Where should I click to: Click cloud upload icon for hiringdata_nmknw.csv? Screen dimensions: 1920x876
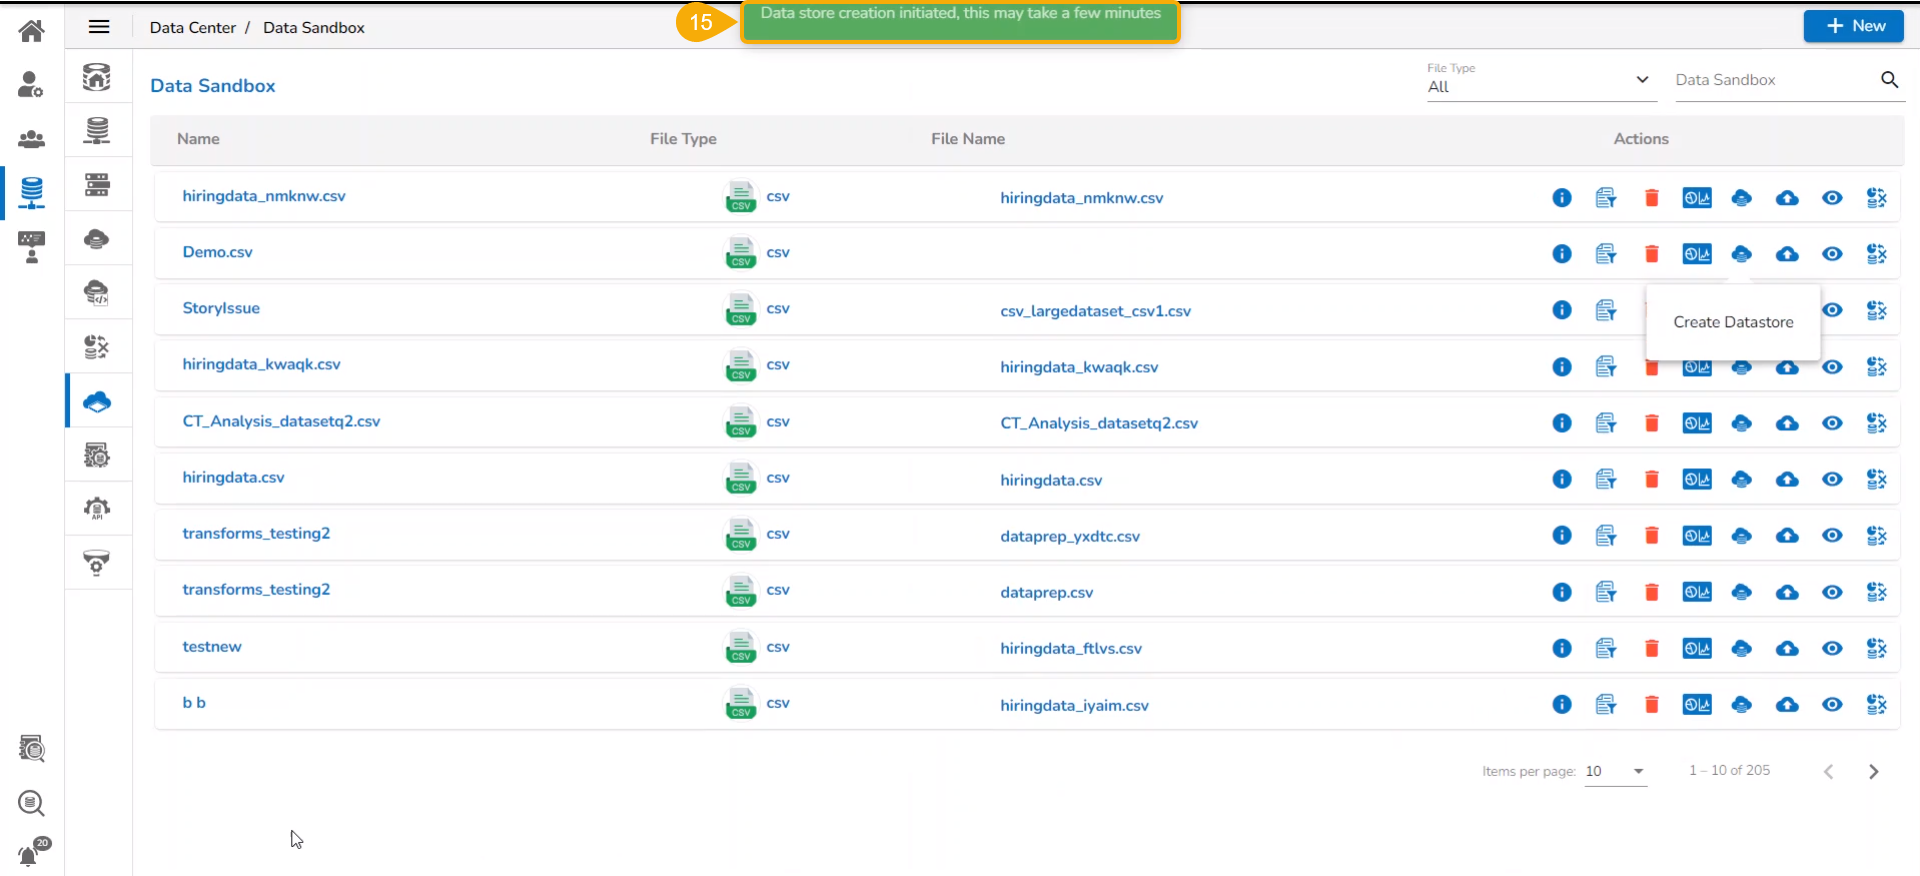point(1787,198)
